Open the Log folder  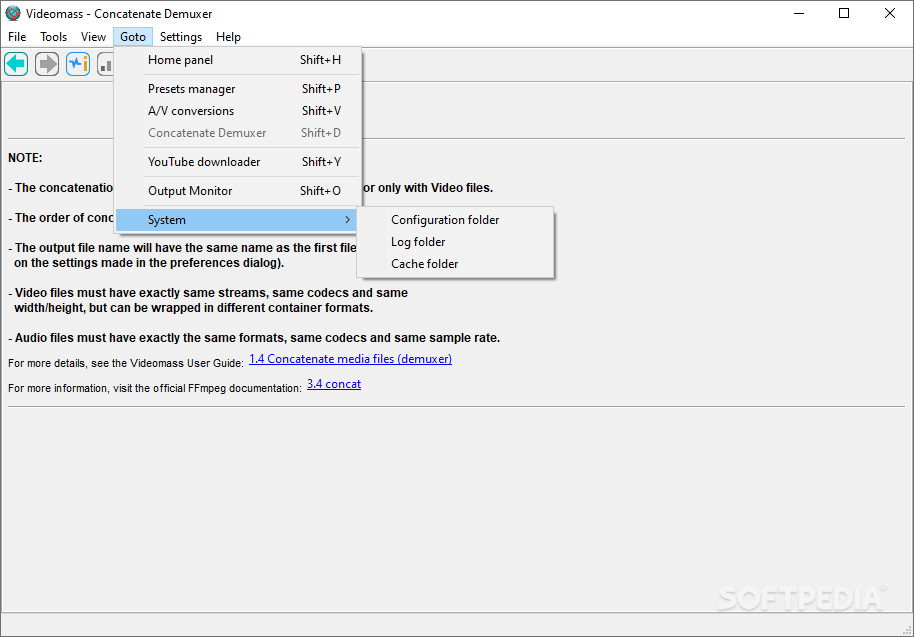point(455,242)
